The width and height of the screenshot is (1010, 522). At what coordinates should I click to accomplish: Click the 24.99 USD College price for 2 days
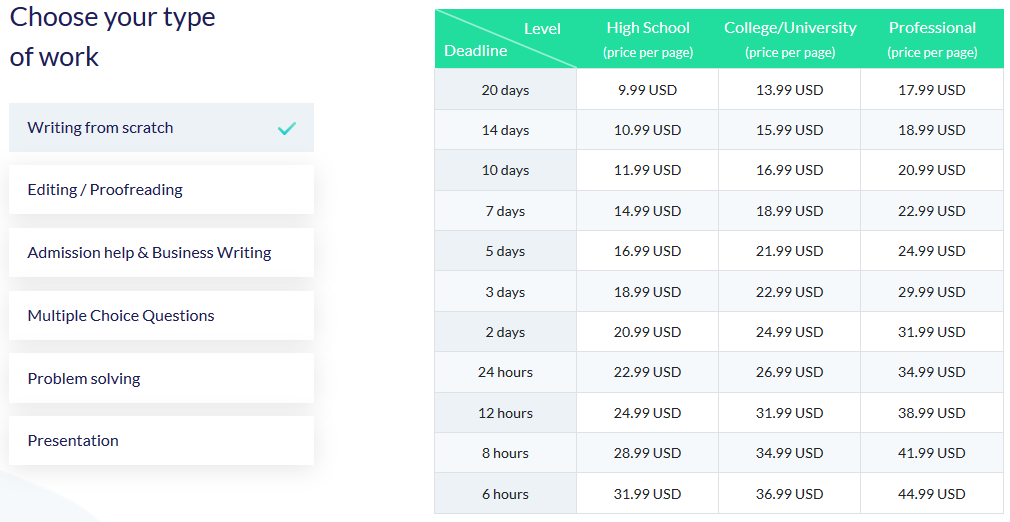coord(790,332)
